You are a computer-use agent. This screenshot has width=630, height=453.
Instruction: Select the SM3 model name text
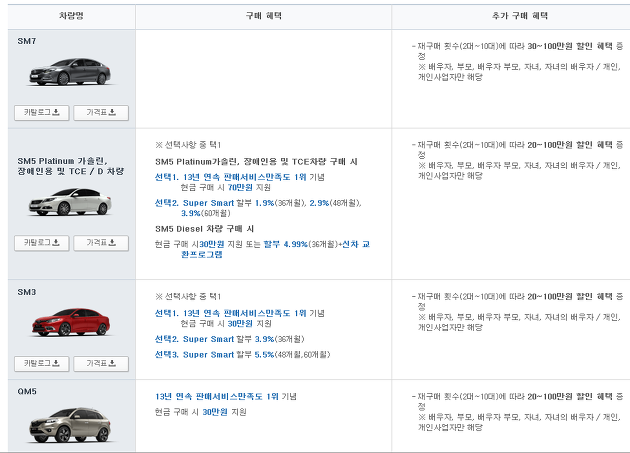pos(27,292)
